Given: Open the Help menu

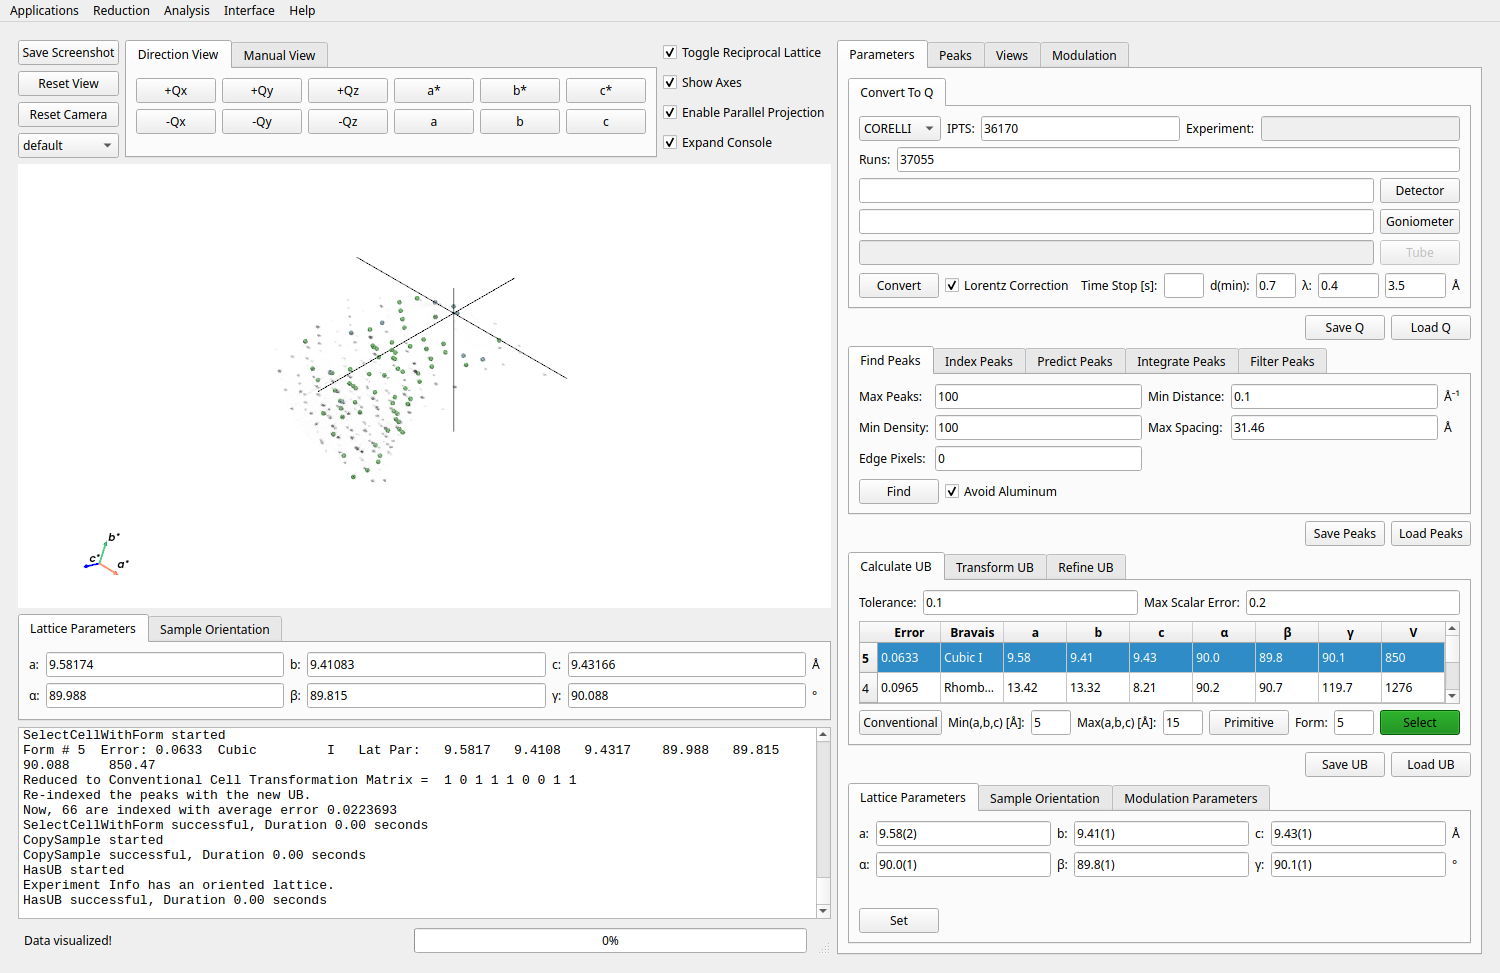Looking at the screenshot, I should point(302,11).
